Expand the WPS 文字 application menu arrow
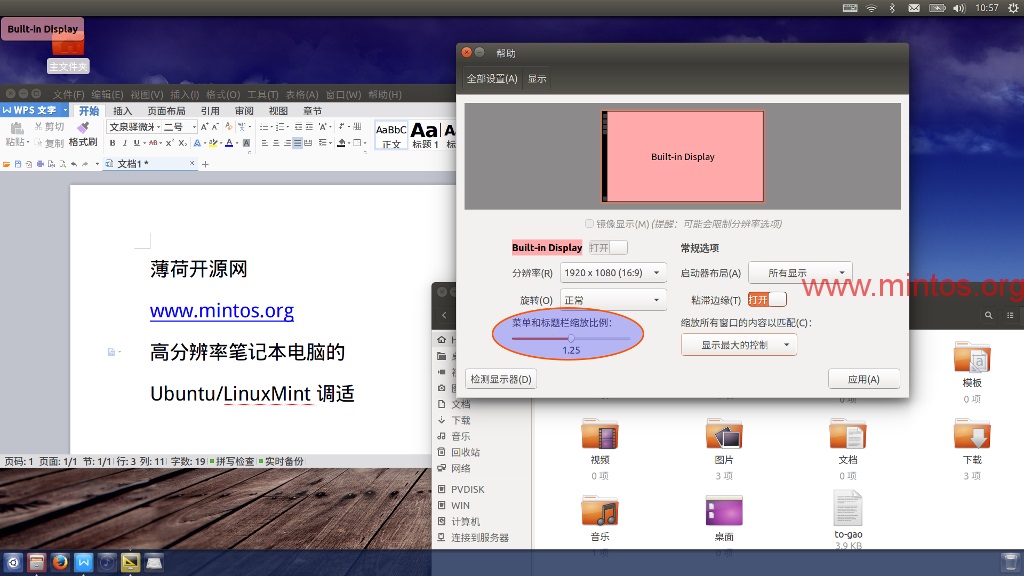 (65, 110)
